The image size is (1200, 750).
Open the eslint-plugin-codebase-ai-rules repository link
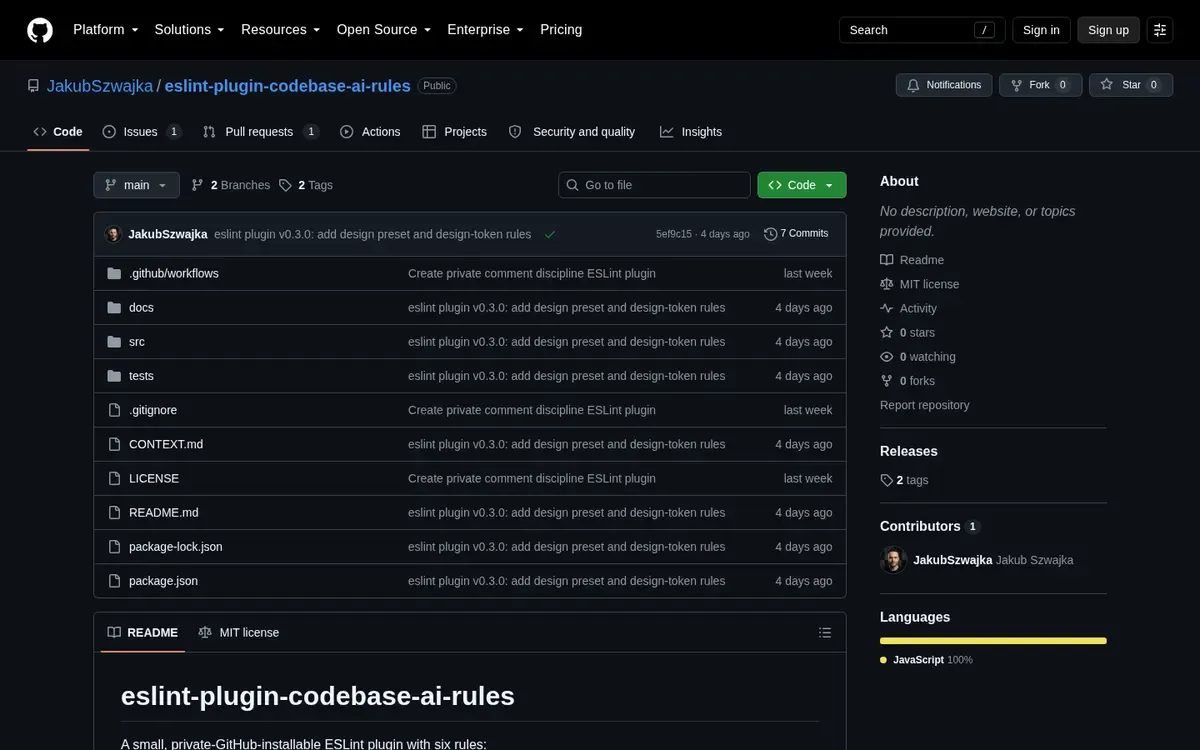pyautogui.click(x=287, y=86)
